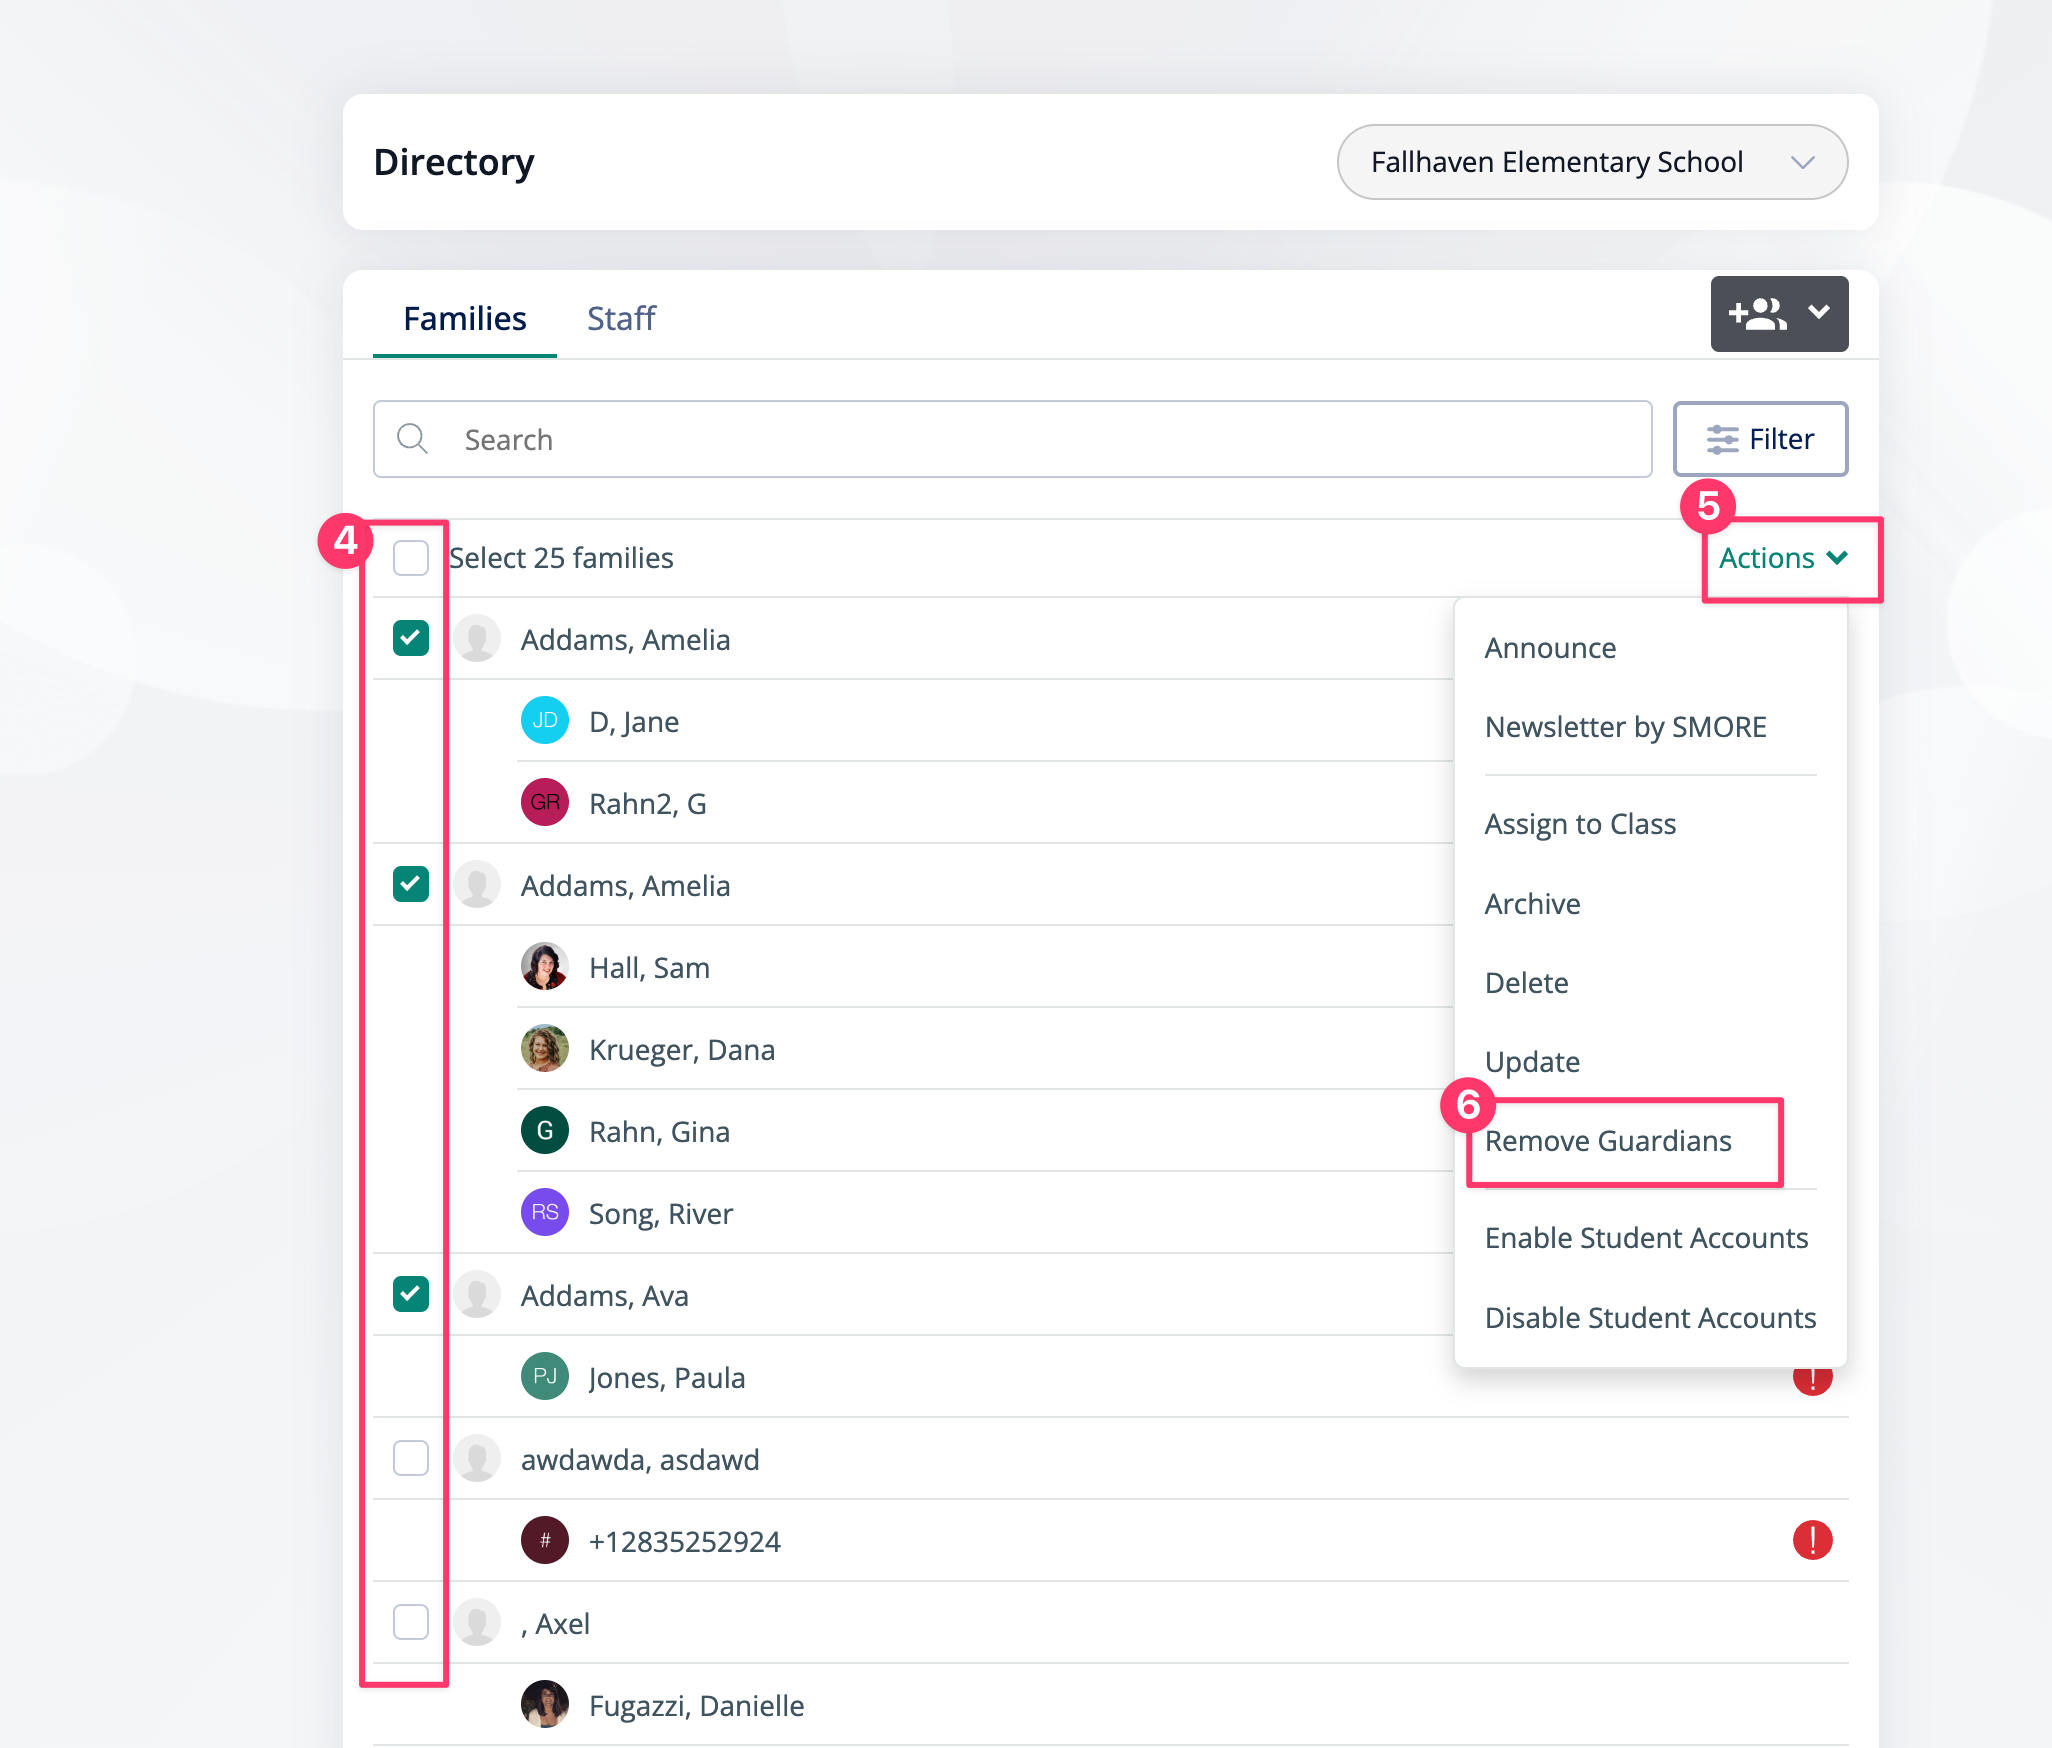Click the JD avatar for D, Jane

tap(545, 721)
